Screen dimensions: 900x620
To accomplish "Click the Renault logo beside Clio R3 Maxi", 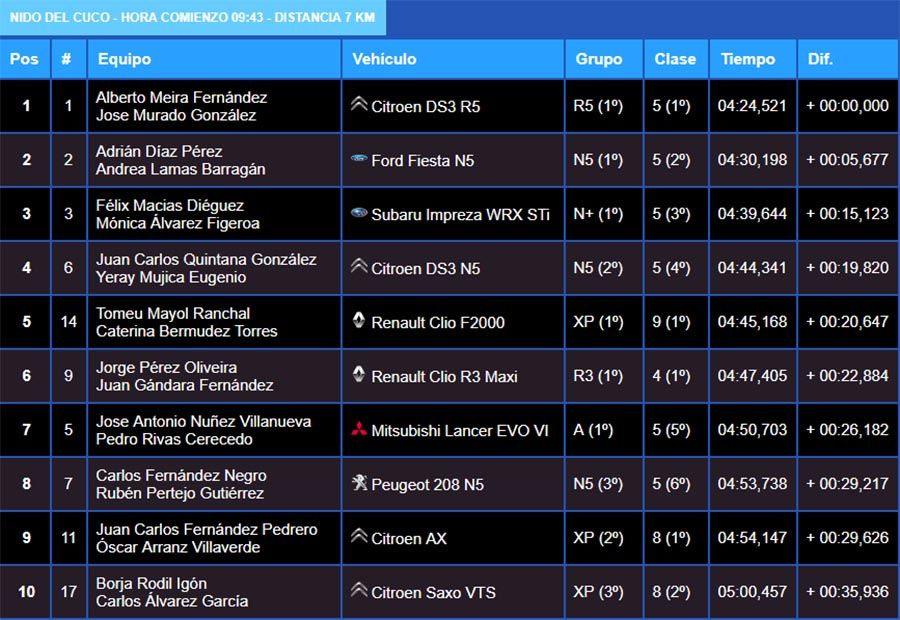I will (359, 375).
